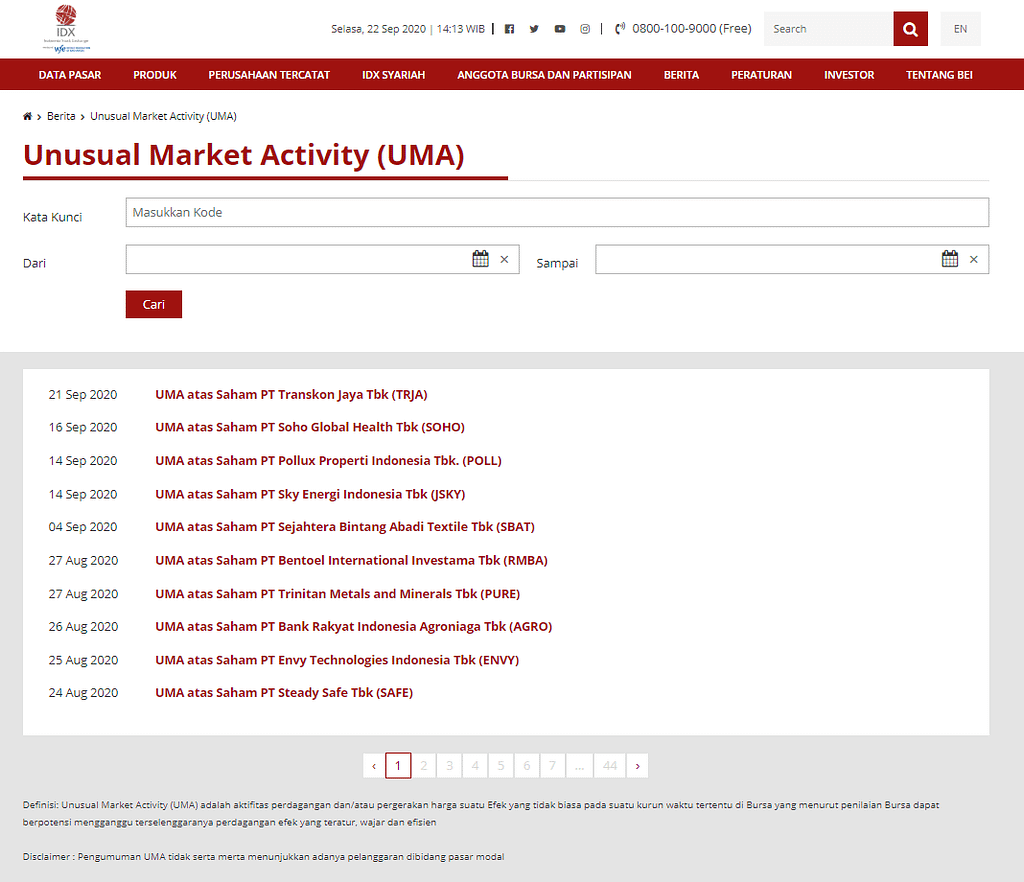Screen dimensions: 1024x882
Task: Click the '04 Sep 2020' date text
Action: coord(83,527)
